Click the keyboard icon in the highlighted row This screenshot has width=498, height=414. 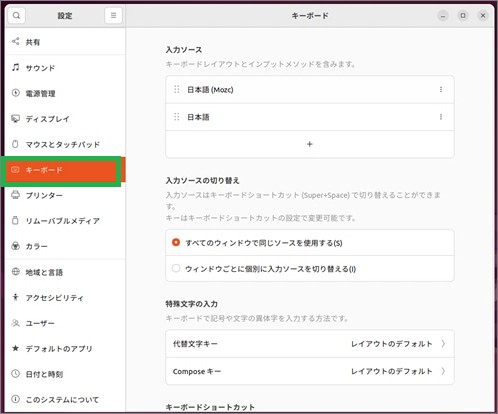click(x=15, y=170)
